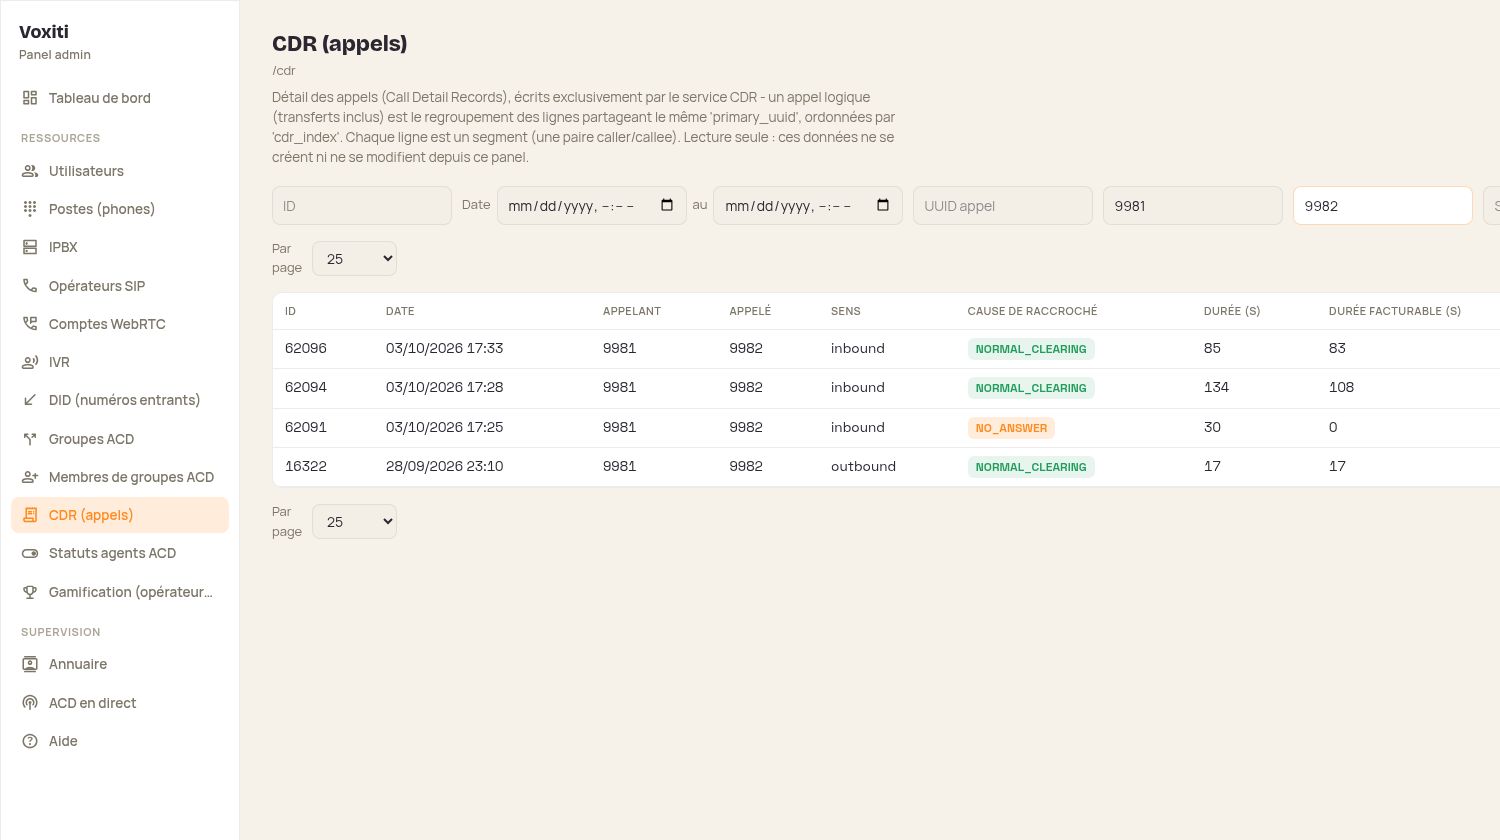Image resolution: width=1500 pixels, height=840 pixels.
Task: Go to Opérateurs SIP section
Action: 120,286
